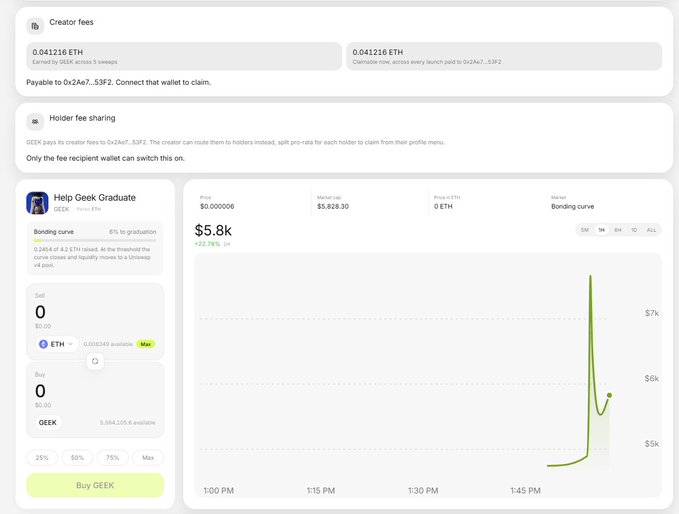Screen dimensions: 679x514
Task: Click the "1:15 PM" time axis label
Action: point(321,491)
